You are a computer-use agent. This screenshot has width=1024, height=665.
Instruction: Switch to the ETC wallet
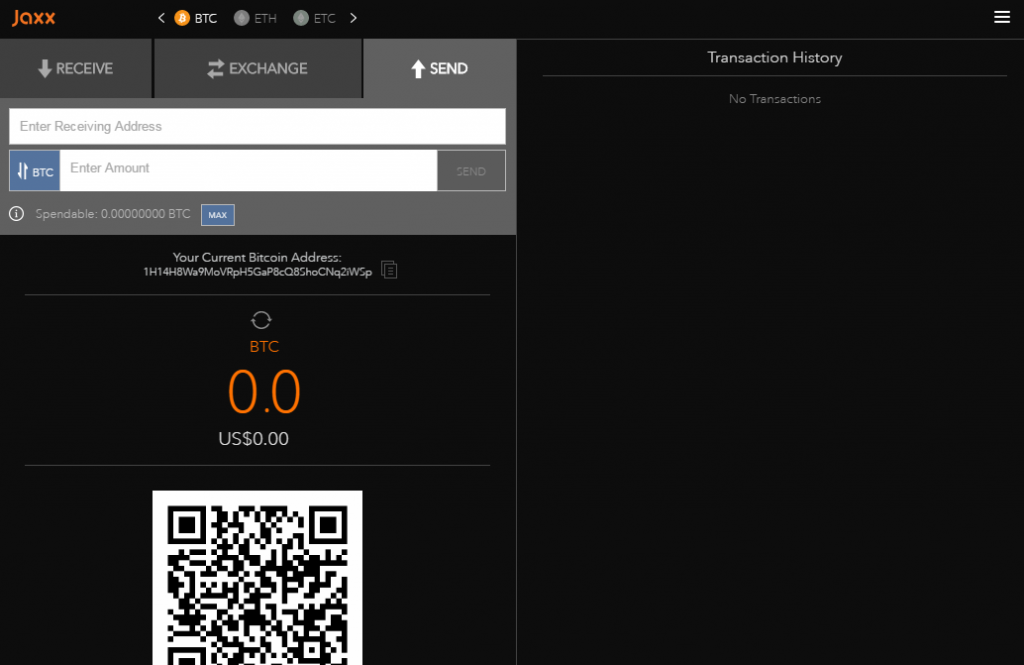pos(315,18)
